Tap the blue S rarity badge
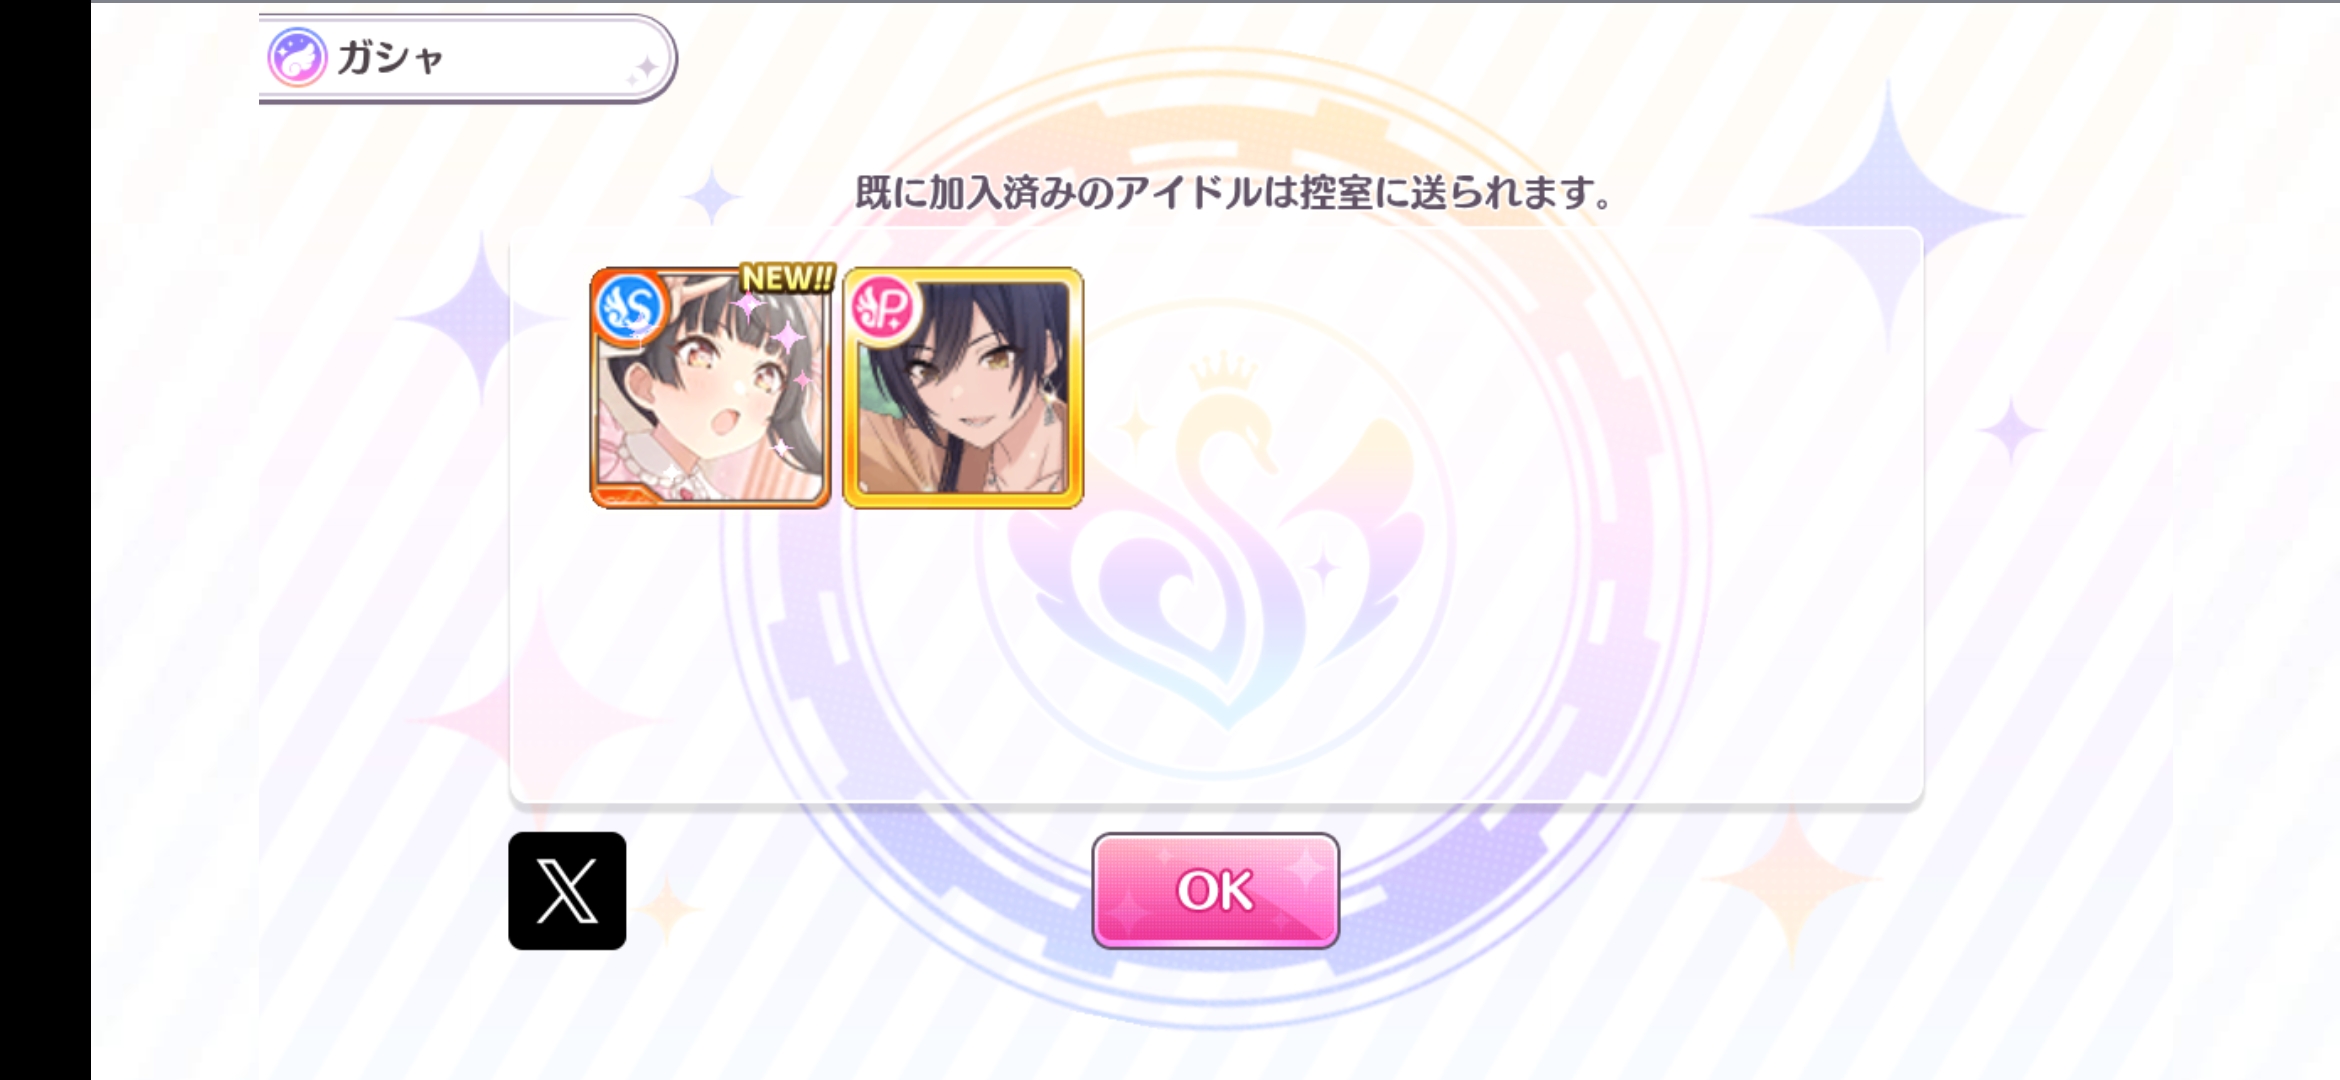This screenshot has height=1080, width=2340. coord(630,307)
